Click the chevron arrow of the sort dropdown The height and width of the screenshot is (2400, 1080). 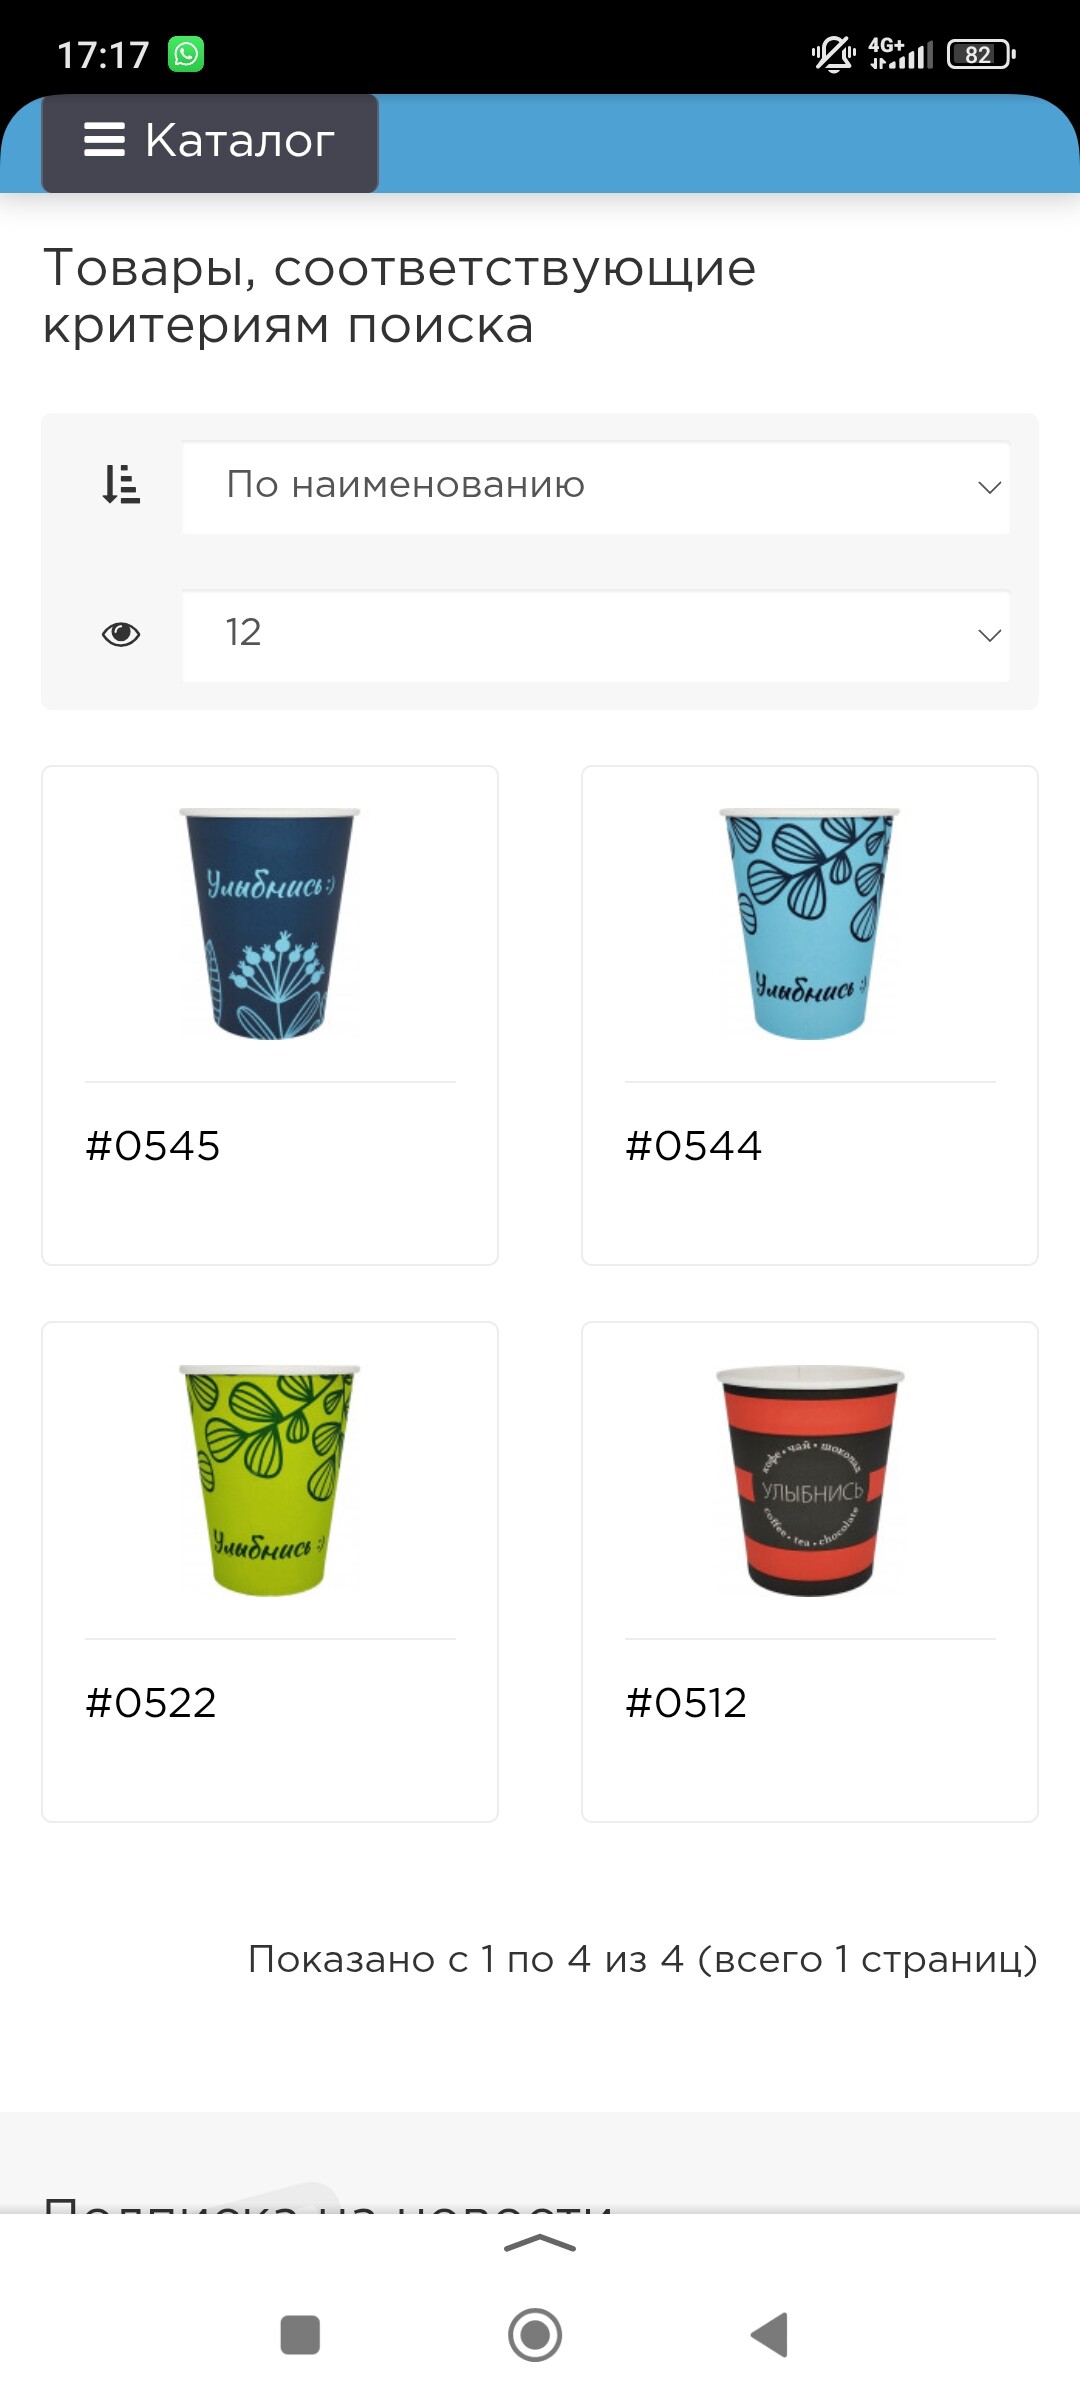coord(989,488)
